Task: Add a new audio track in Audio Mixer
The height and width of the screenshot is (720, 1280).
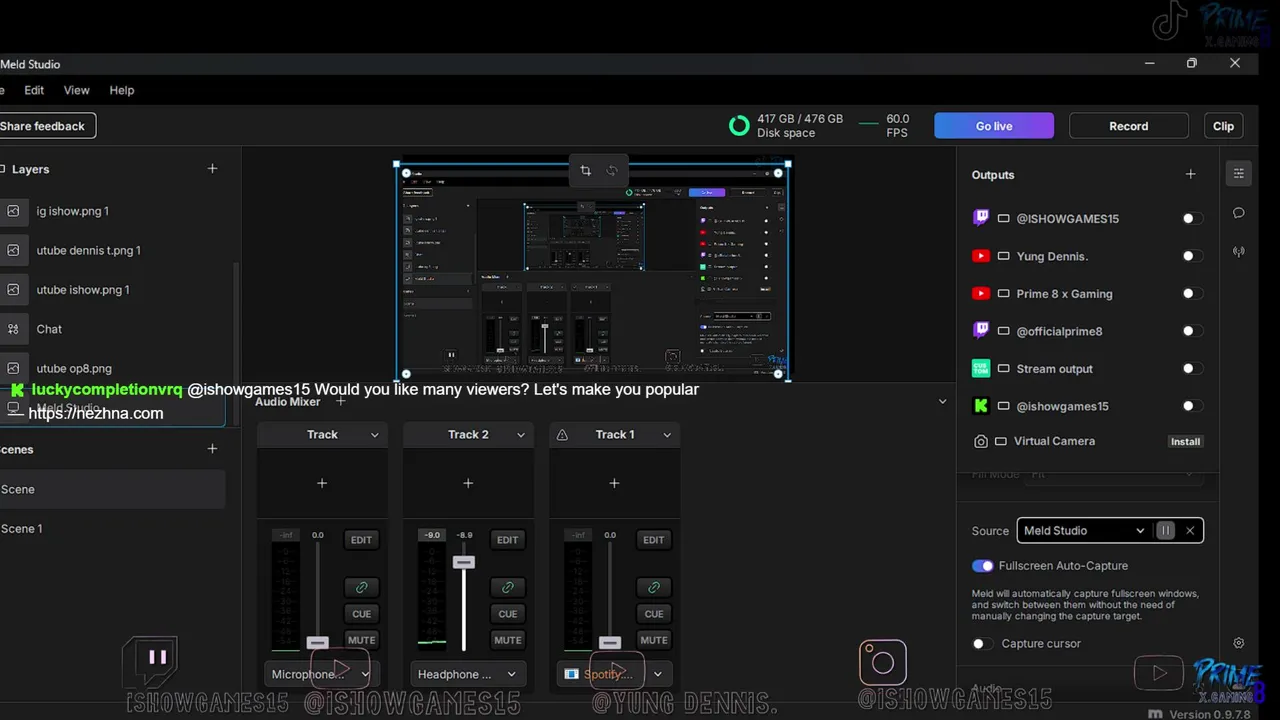Action: coord(340,401)
